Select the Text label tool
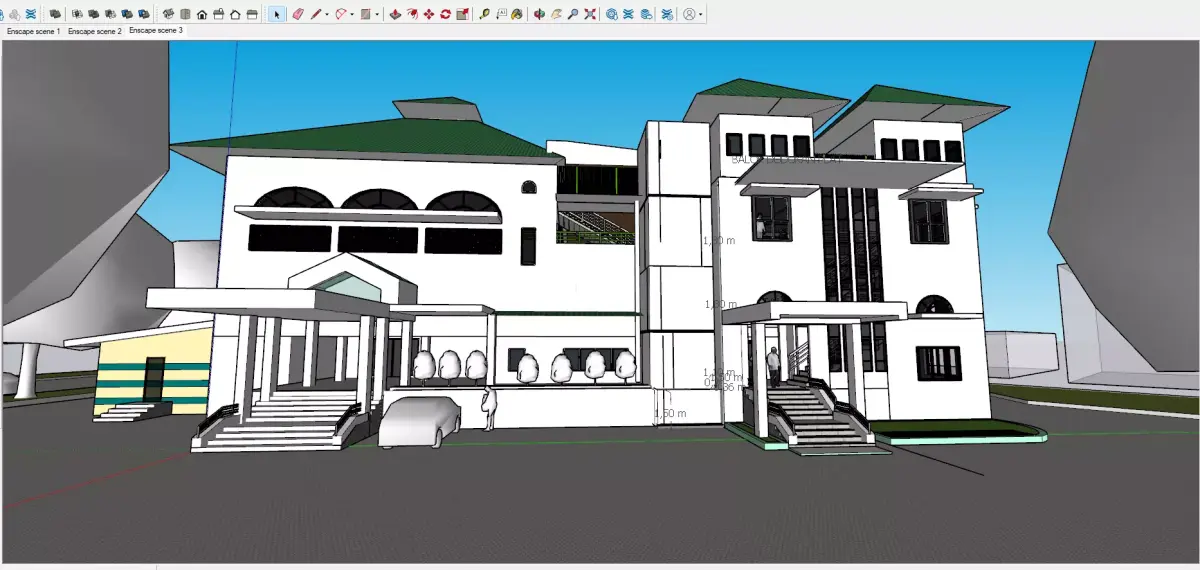Image resolution: width=1200 pixels, height=570 pixels. (501, 14)
